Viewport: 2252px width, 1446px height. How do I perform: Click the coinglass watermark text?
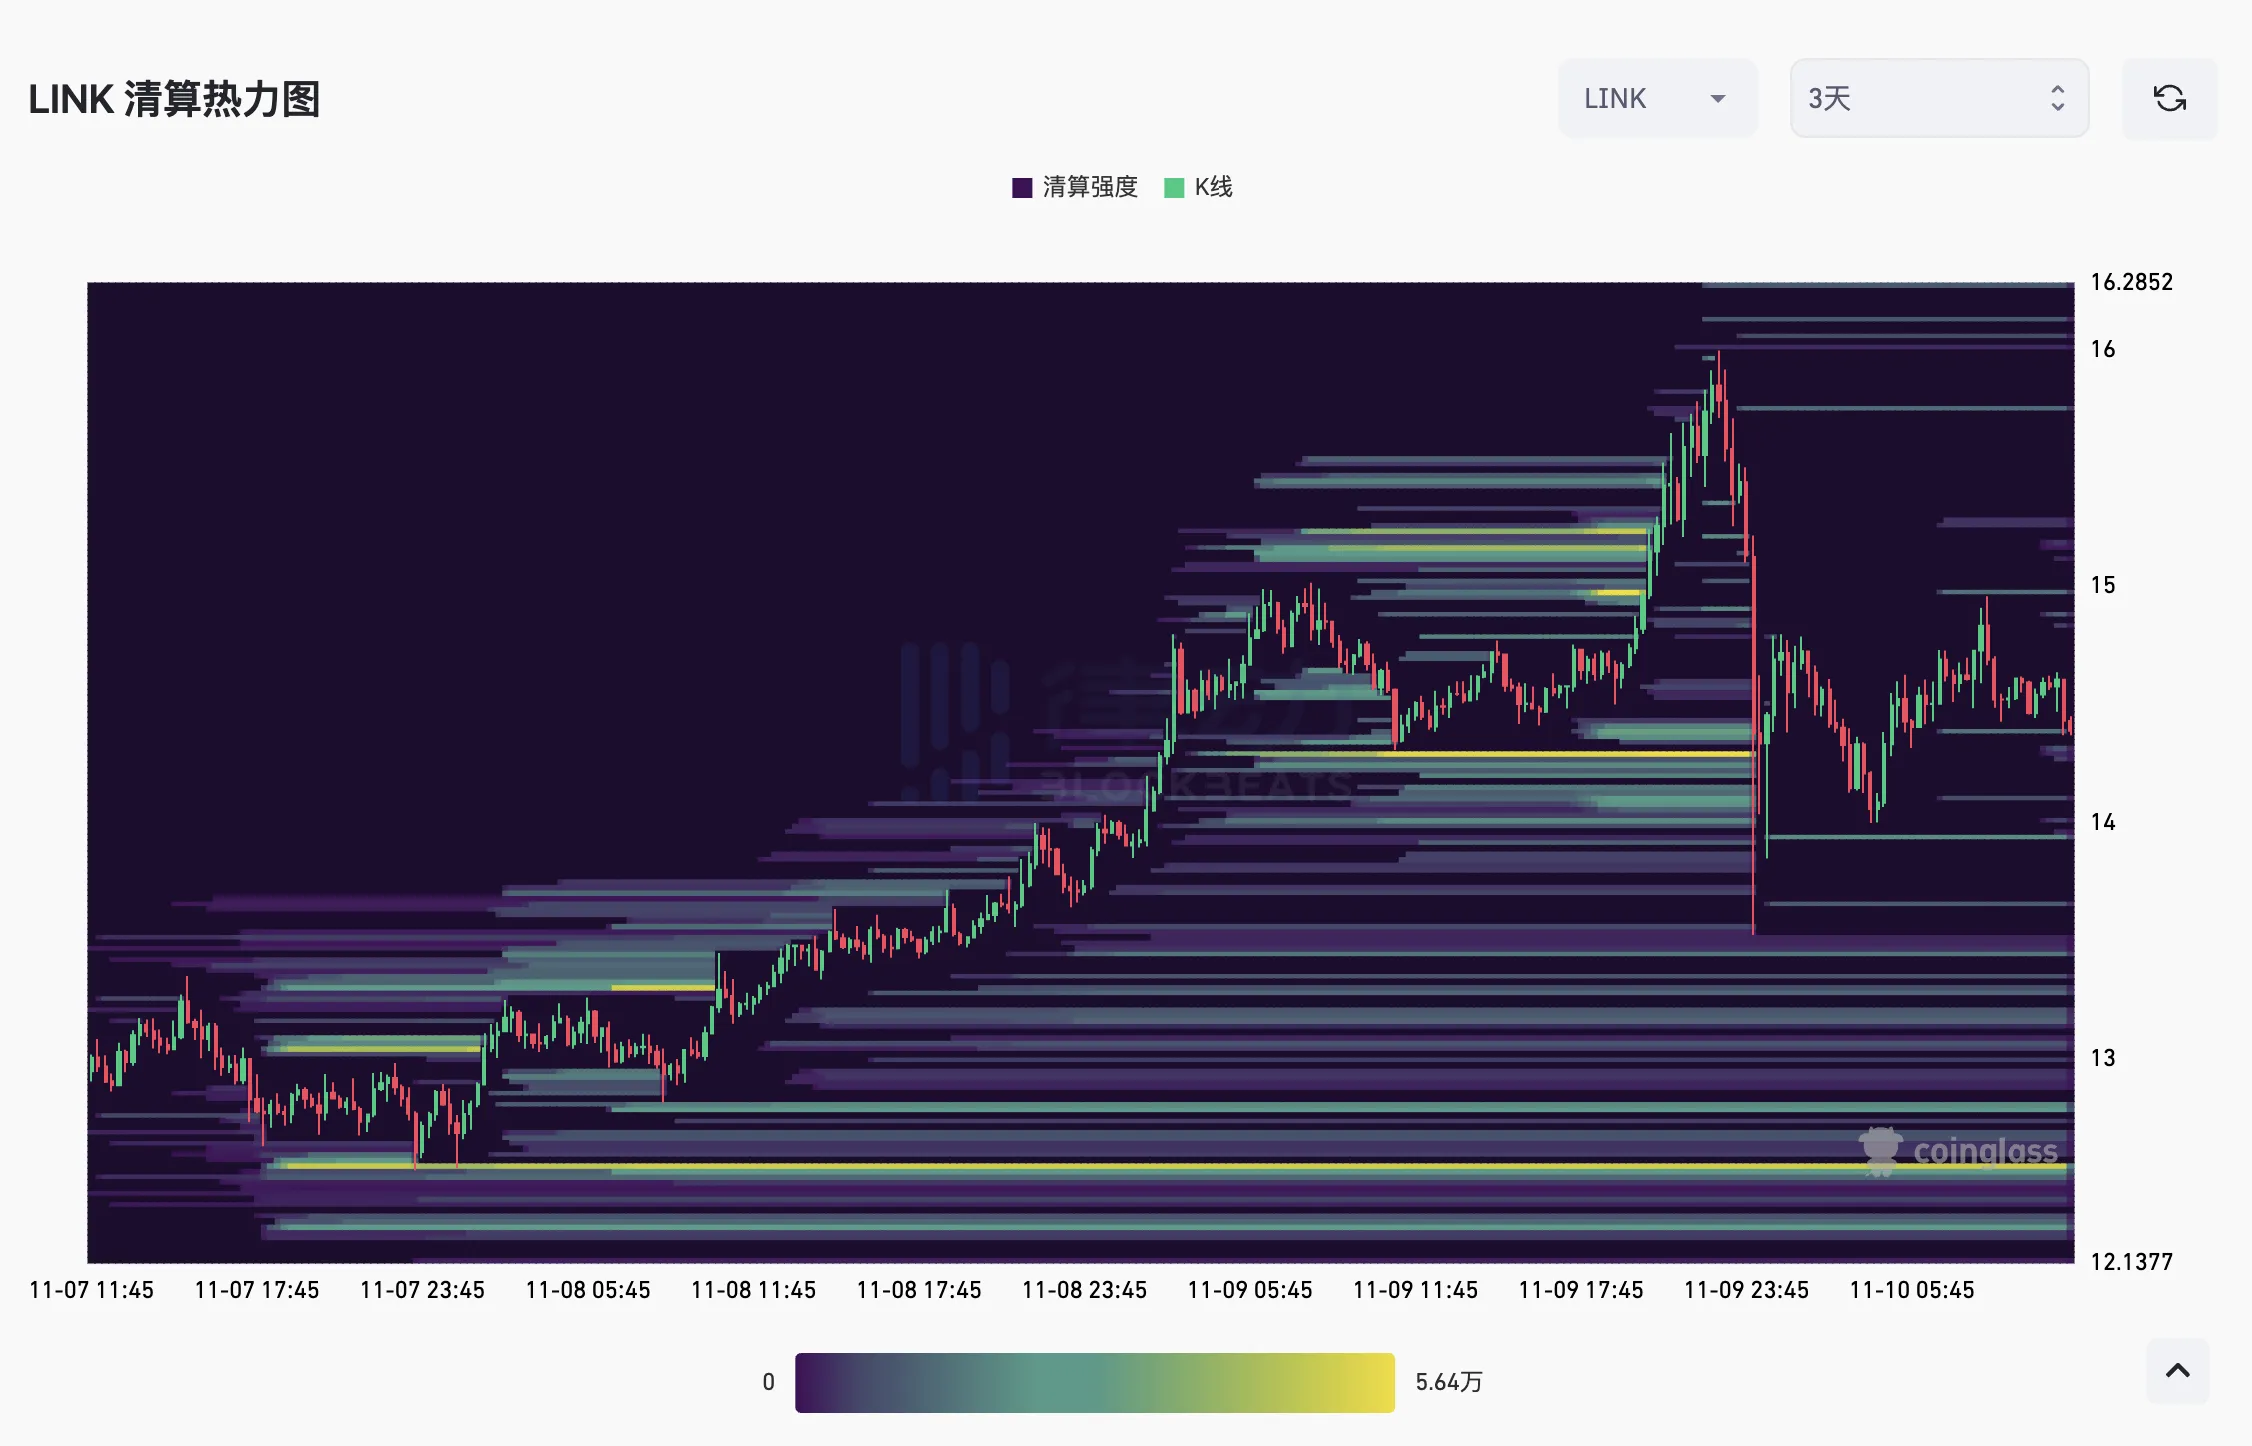(1985, 1152)
